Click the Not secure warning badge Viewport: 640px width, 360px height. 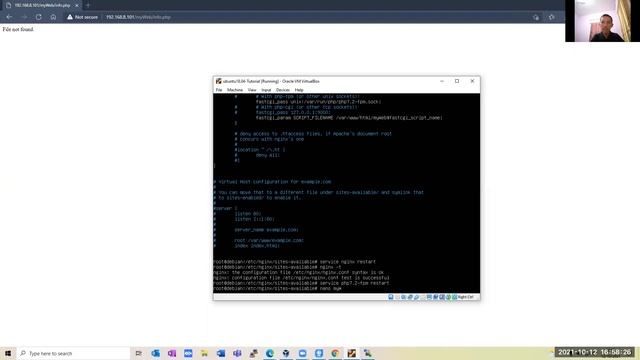click(82, 17)
